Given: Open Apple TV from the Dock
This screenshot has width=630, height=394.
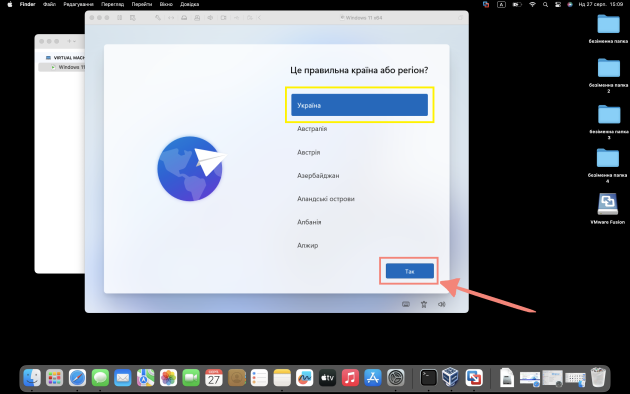Looking at the screenshot, I should pos(327,378).
